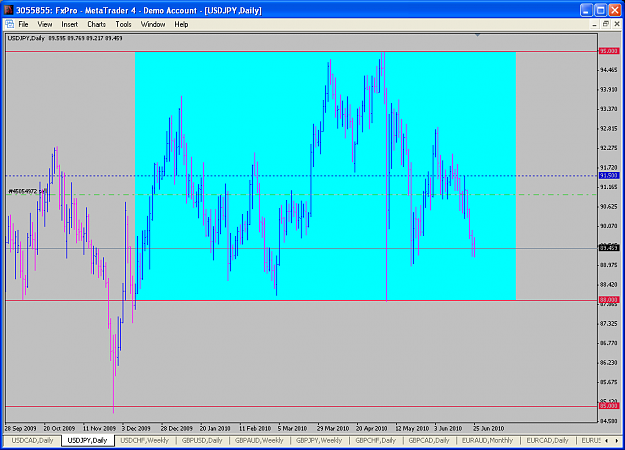The width and height of the screenshot is (625, 450).
Task: Click the chart window icon beside File
Action: (x=10, y=24)
